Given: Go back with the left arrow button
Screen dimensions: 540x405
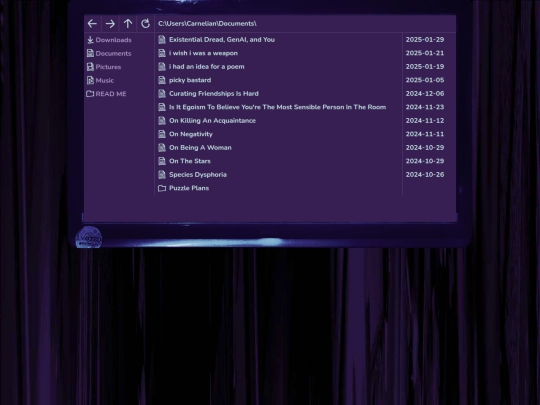Looking at the screenshot, I should tap(92, 24).
